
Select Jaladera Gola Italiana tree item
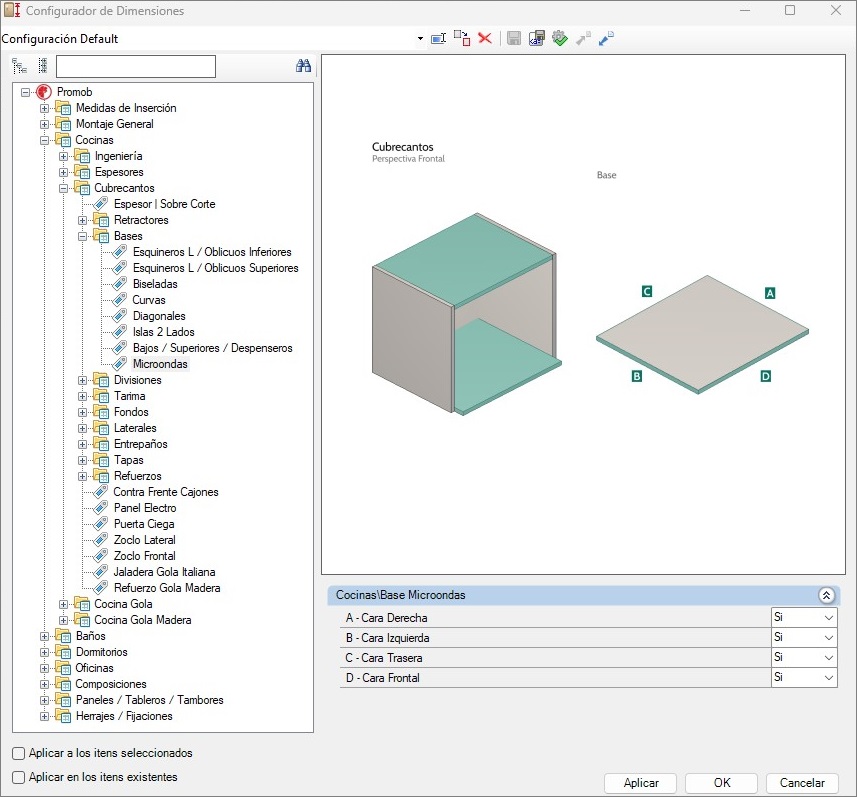164,572
